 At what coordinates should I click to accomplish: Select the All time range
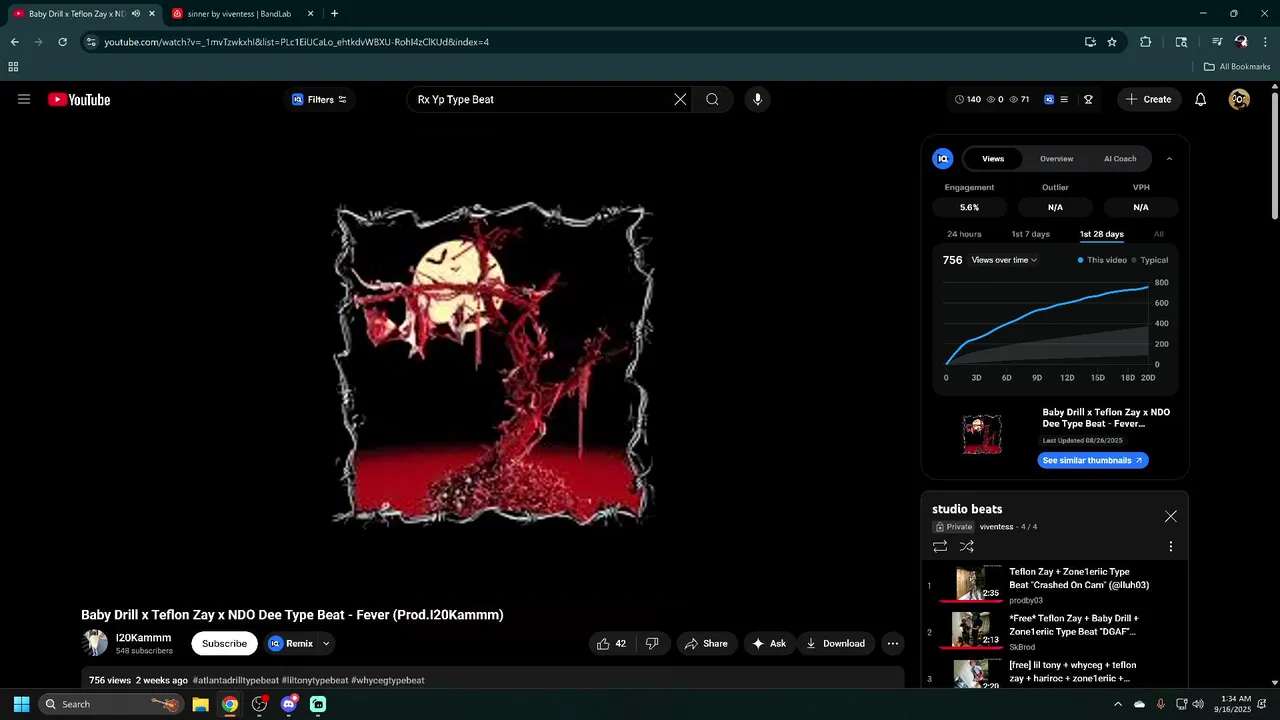[x=1159, y=234]
